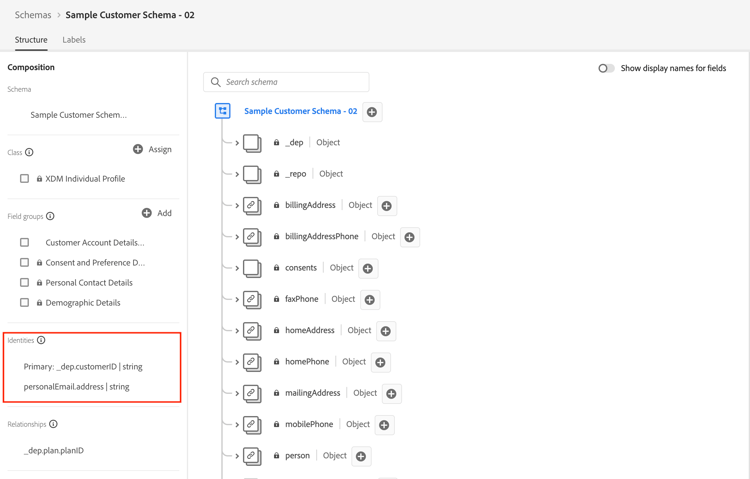Screen dimensions: 750x479
Task: Expand the person node
Action: point(237,456)
